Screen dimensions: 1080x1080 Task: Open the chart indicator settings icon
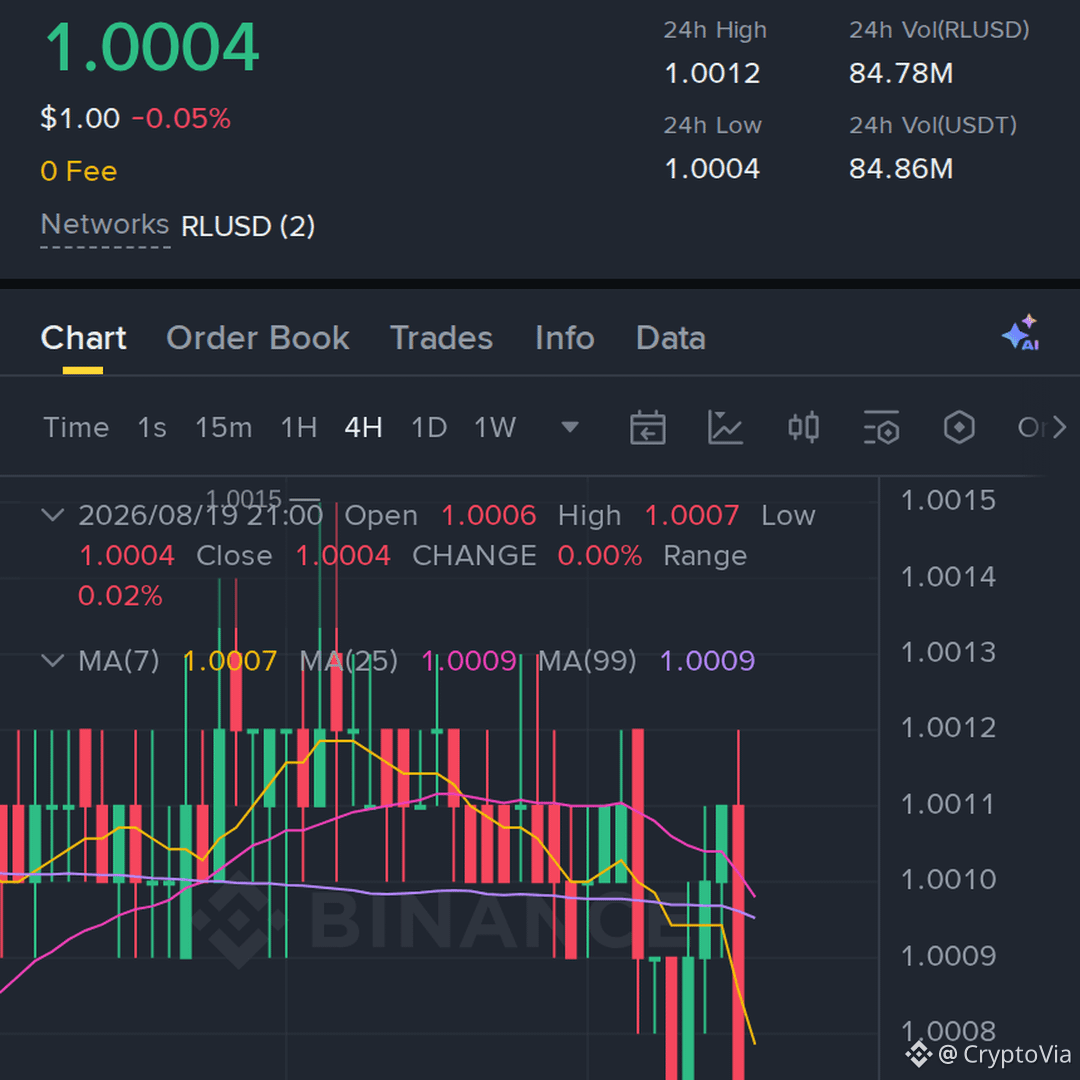pos(881,427)
